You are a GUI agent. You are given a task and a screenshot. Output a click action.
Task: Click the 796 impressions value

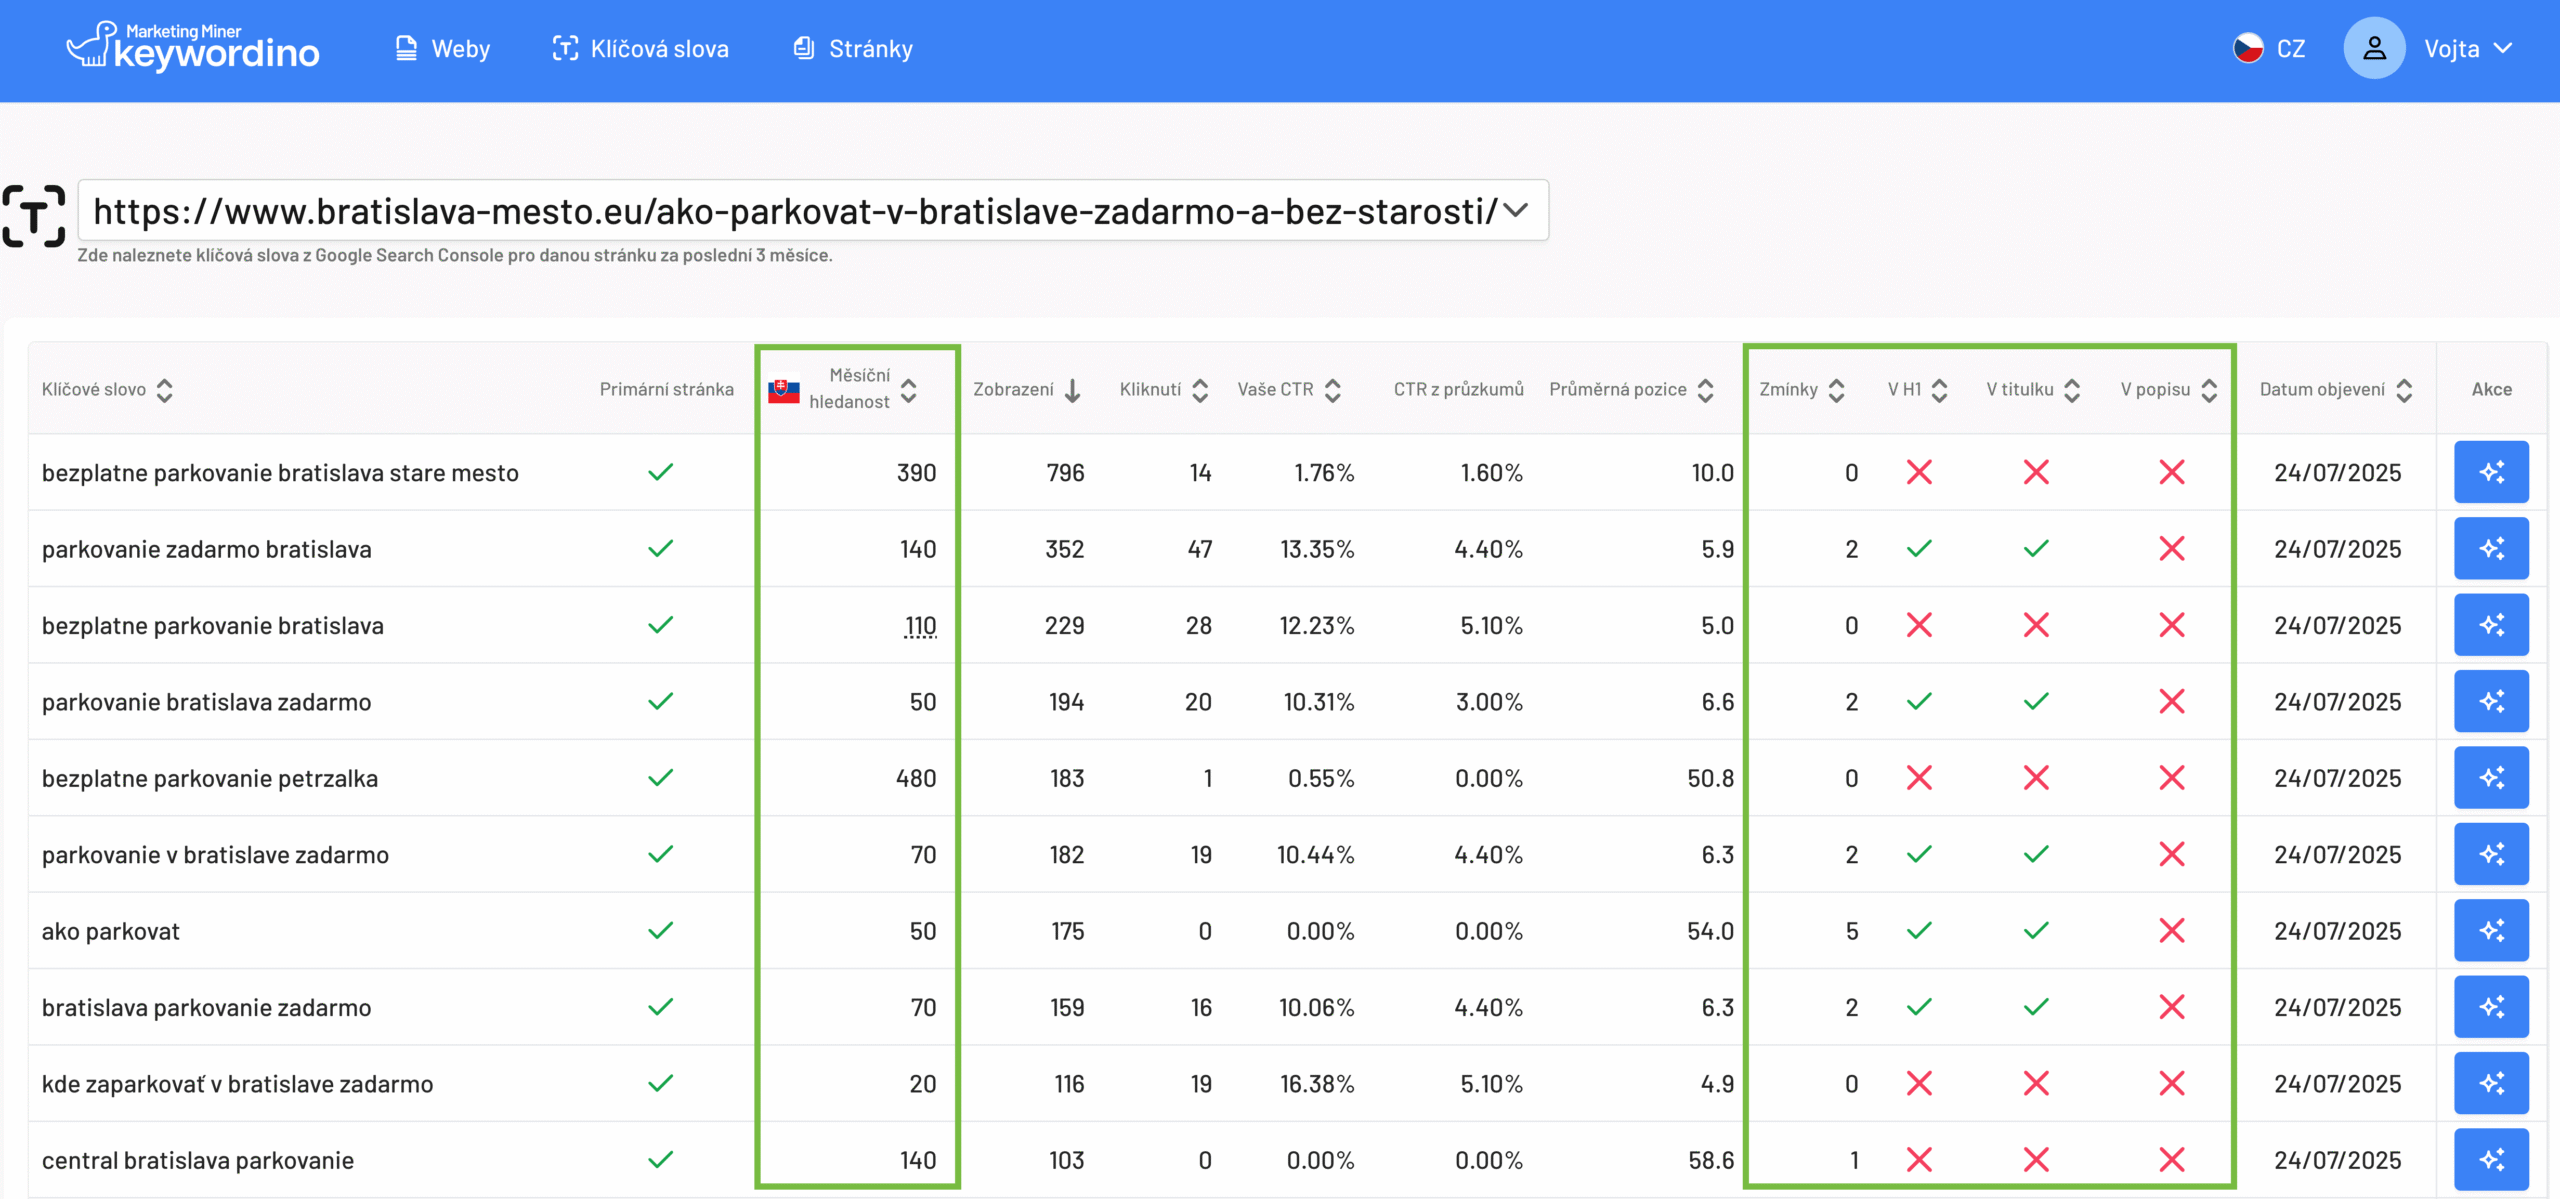pyautogui.click(x=1065, y=473)
